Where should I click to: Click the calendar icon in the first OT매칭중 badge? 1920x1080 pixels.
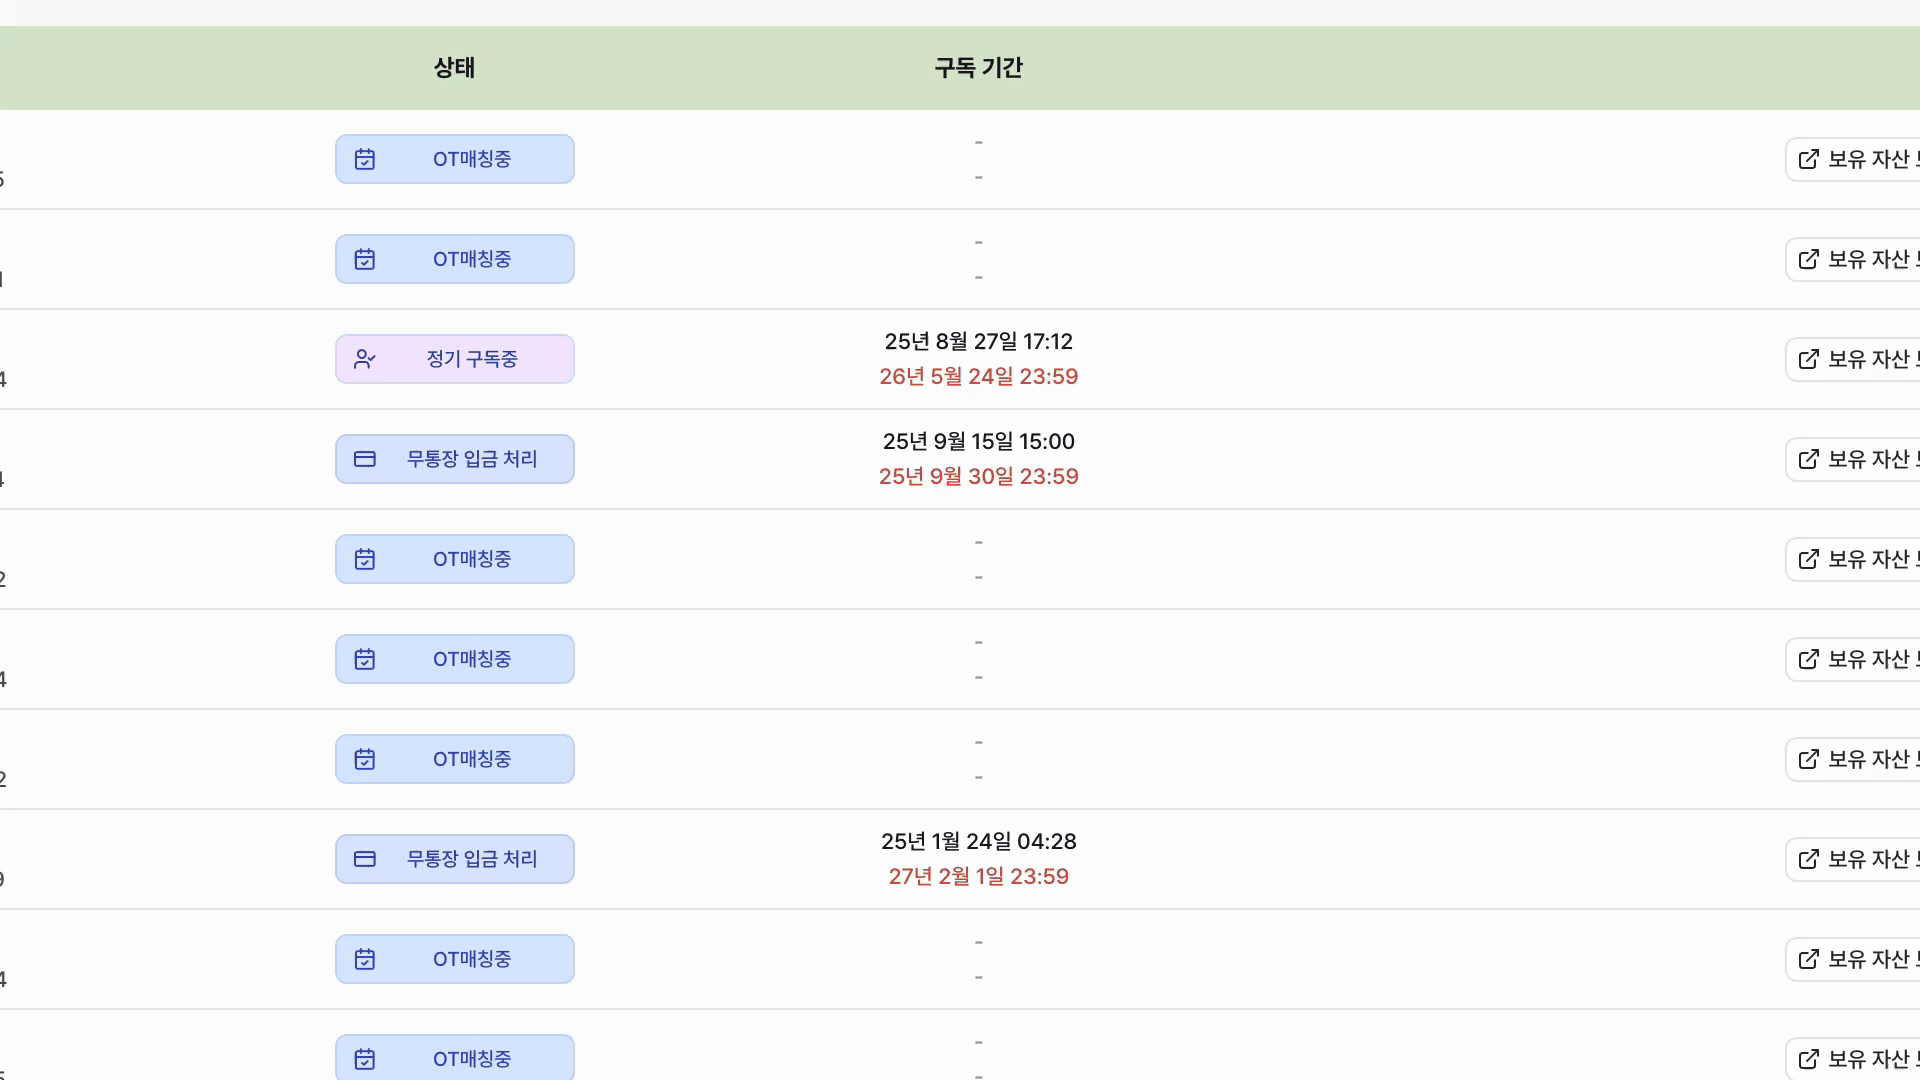(365, 159)
